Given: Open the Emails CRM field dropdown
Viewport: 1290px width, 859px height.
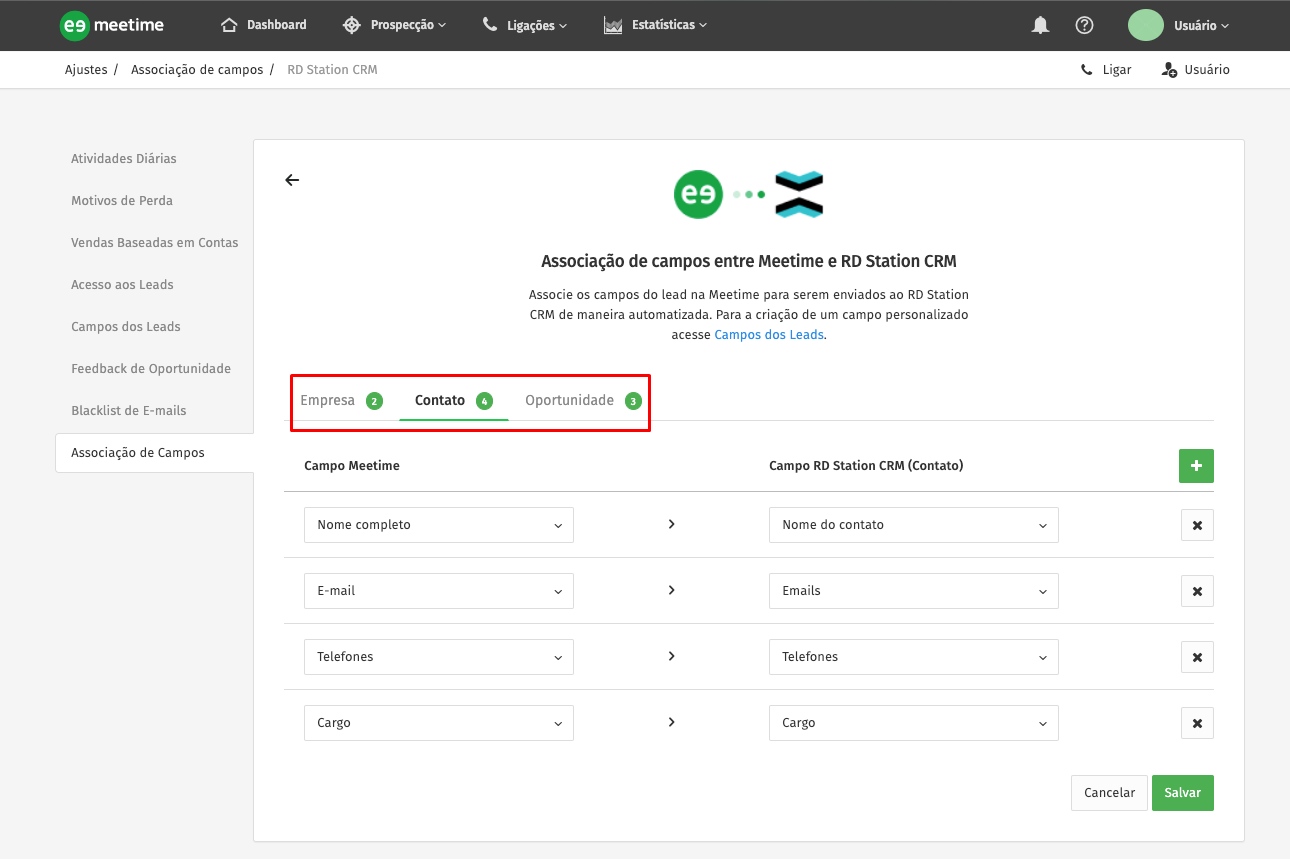Looking at the screenshot, I should pos(914,591).
